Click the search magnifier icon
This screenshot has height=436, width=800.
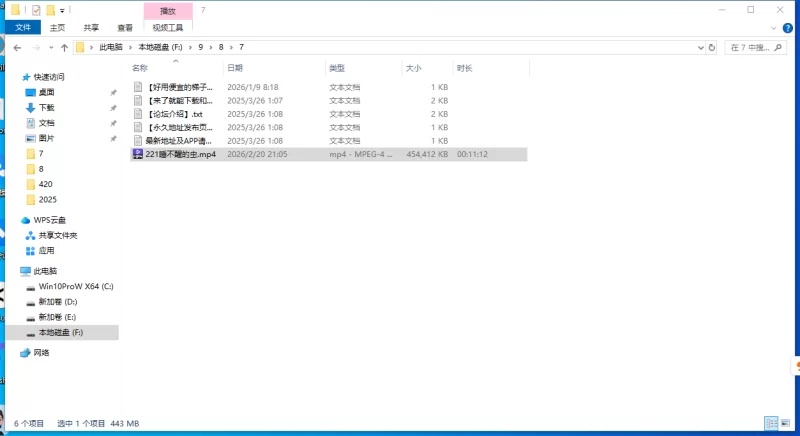[x=778, y=47]
